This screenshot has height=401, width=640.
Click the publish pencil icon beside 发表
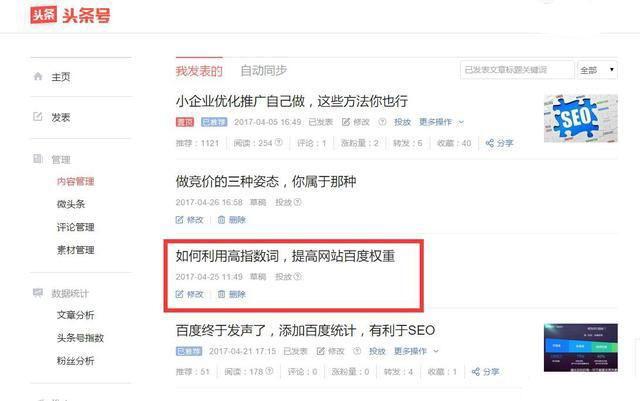38,117
